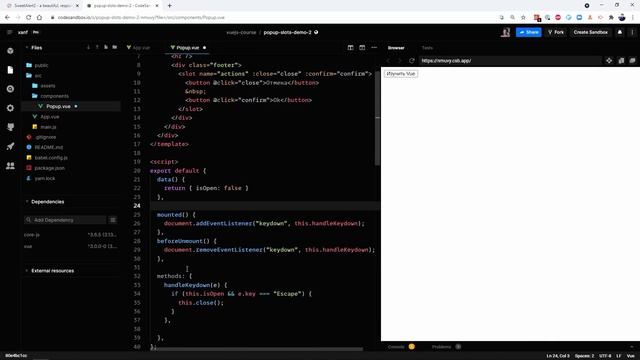Click the editor vertical scrollbar
This screenshot has height=360, width=640.
(x=377, y=118)
